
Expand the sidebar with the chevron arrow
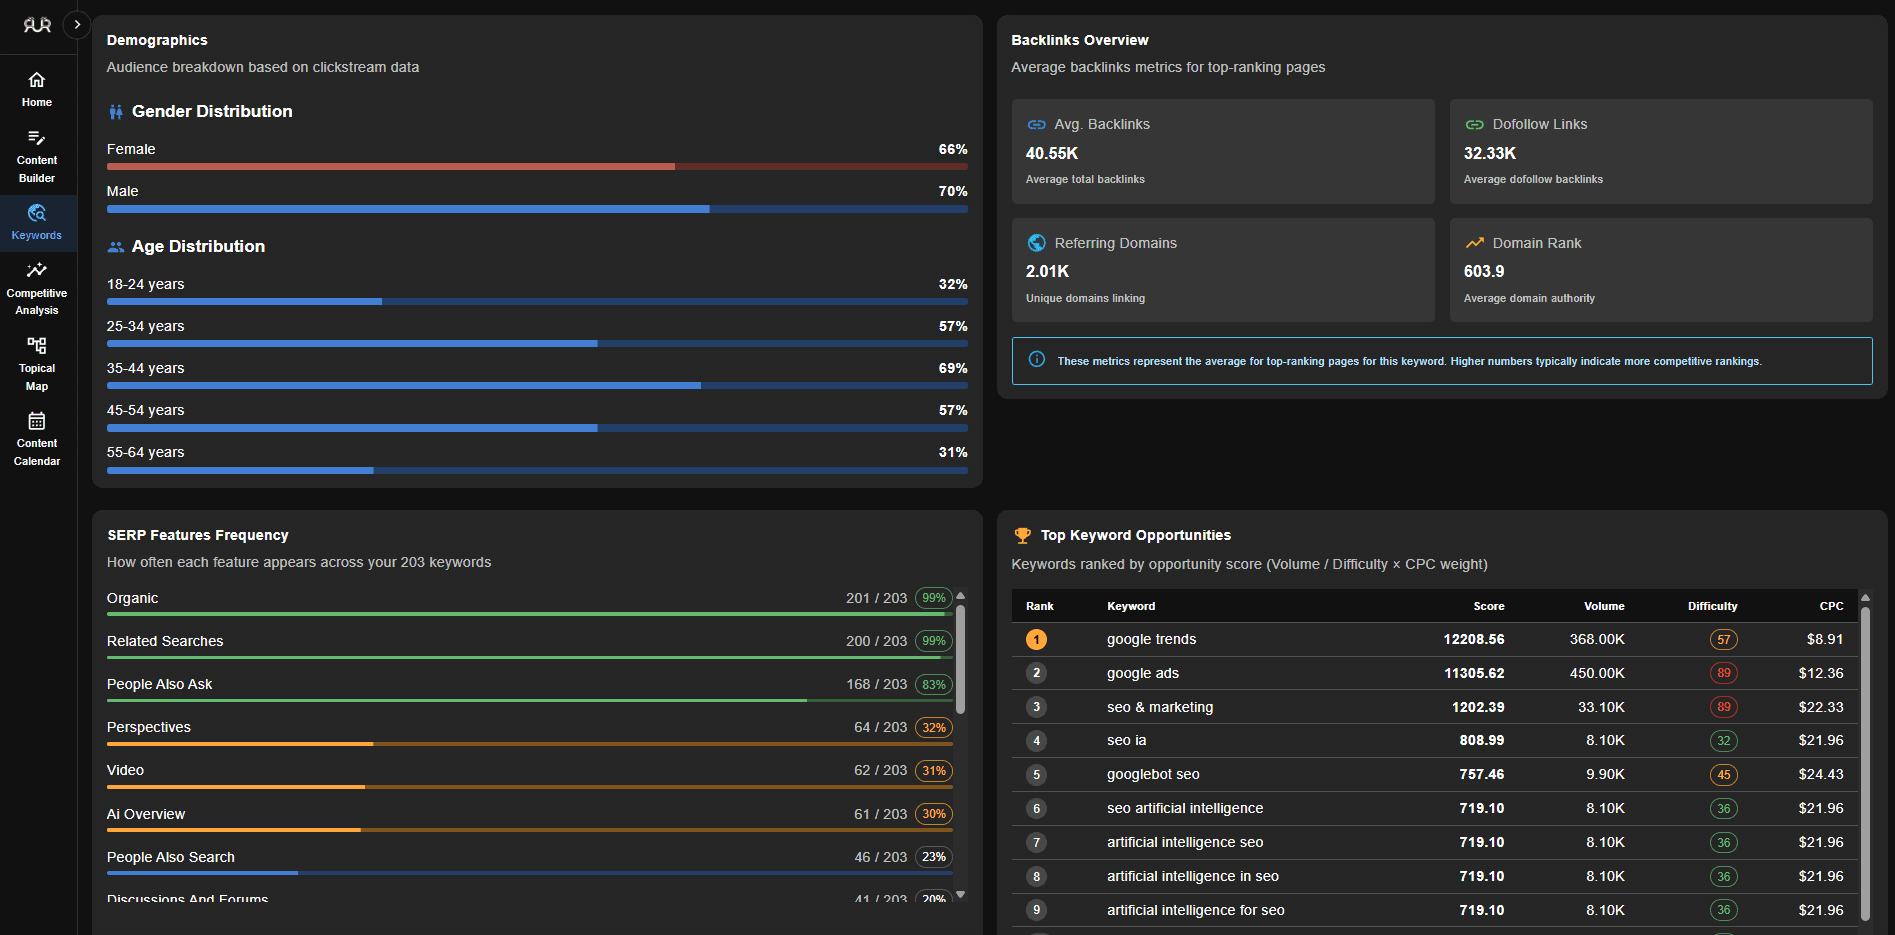tap(77, 25)
